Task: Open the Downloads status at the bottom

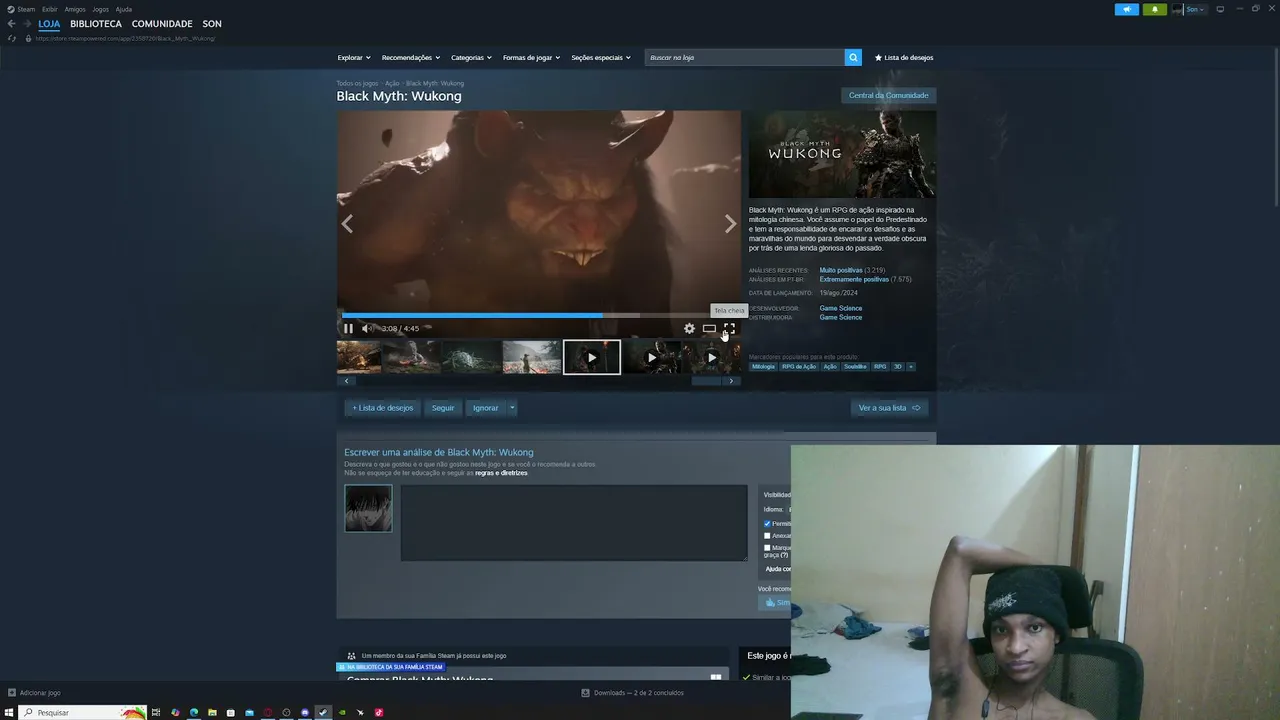Action: click(x=633, y=693)
